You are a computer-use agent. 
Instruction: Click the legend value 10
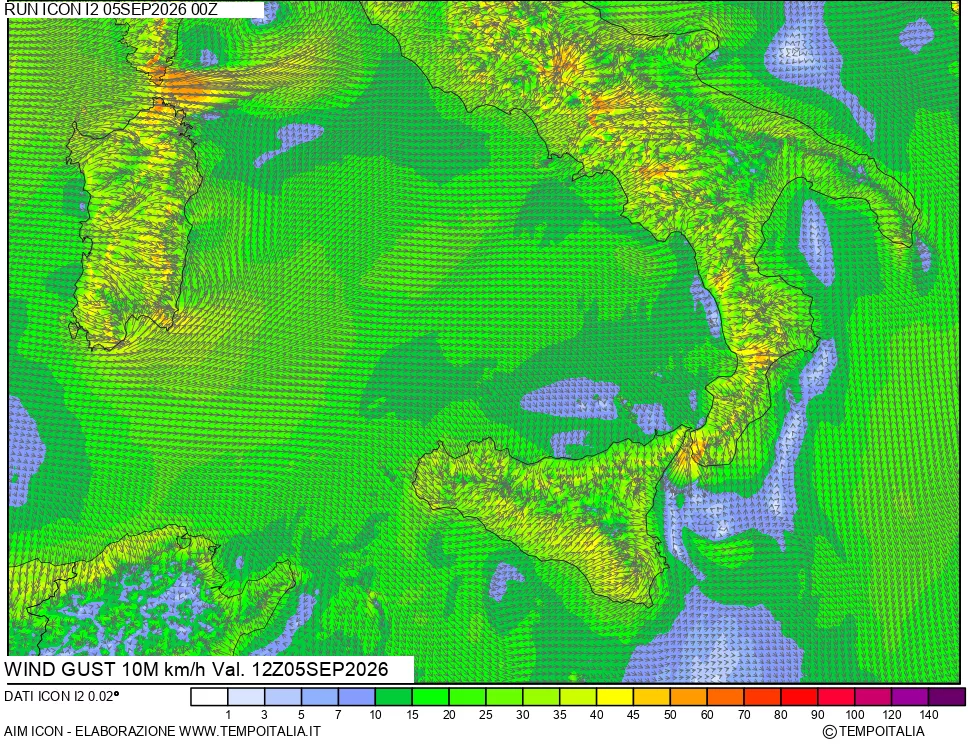pos(375,715)
